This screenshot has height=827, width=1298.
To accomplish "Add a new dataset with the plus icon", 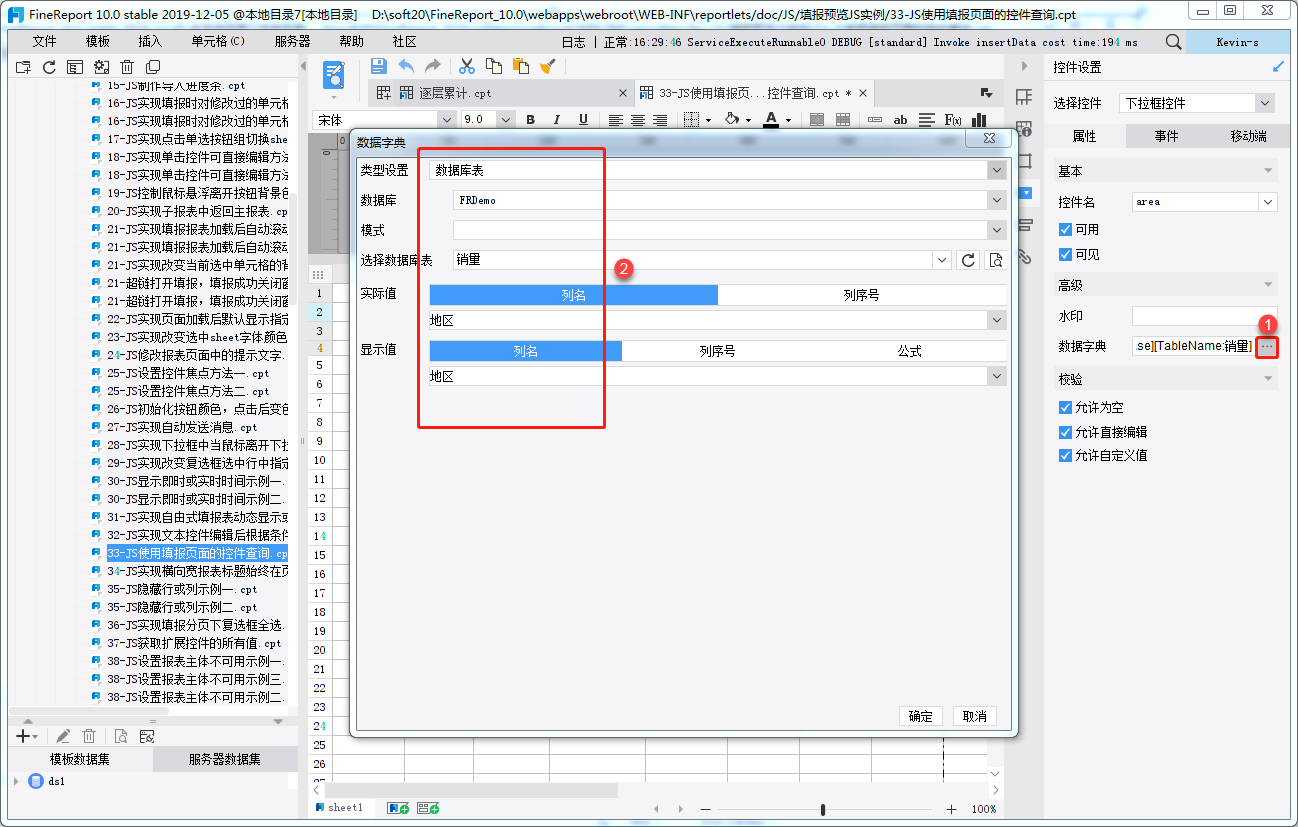I will click(x=23, y=736).
